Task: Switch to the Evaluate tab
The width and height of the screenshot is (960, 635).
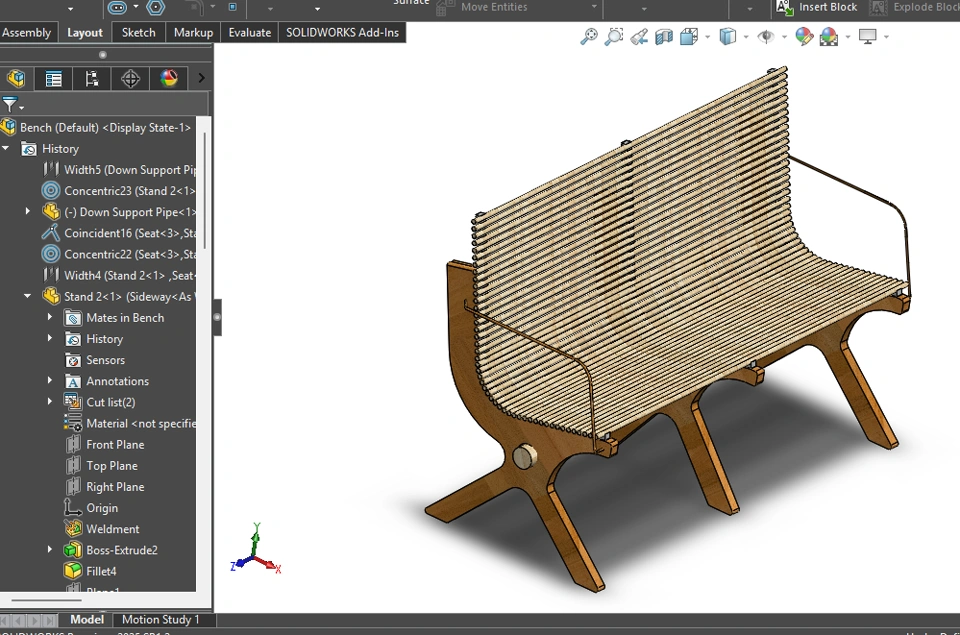Action: (x=249, y=32)
